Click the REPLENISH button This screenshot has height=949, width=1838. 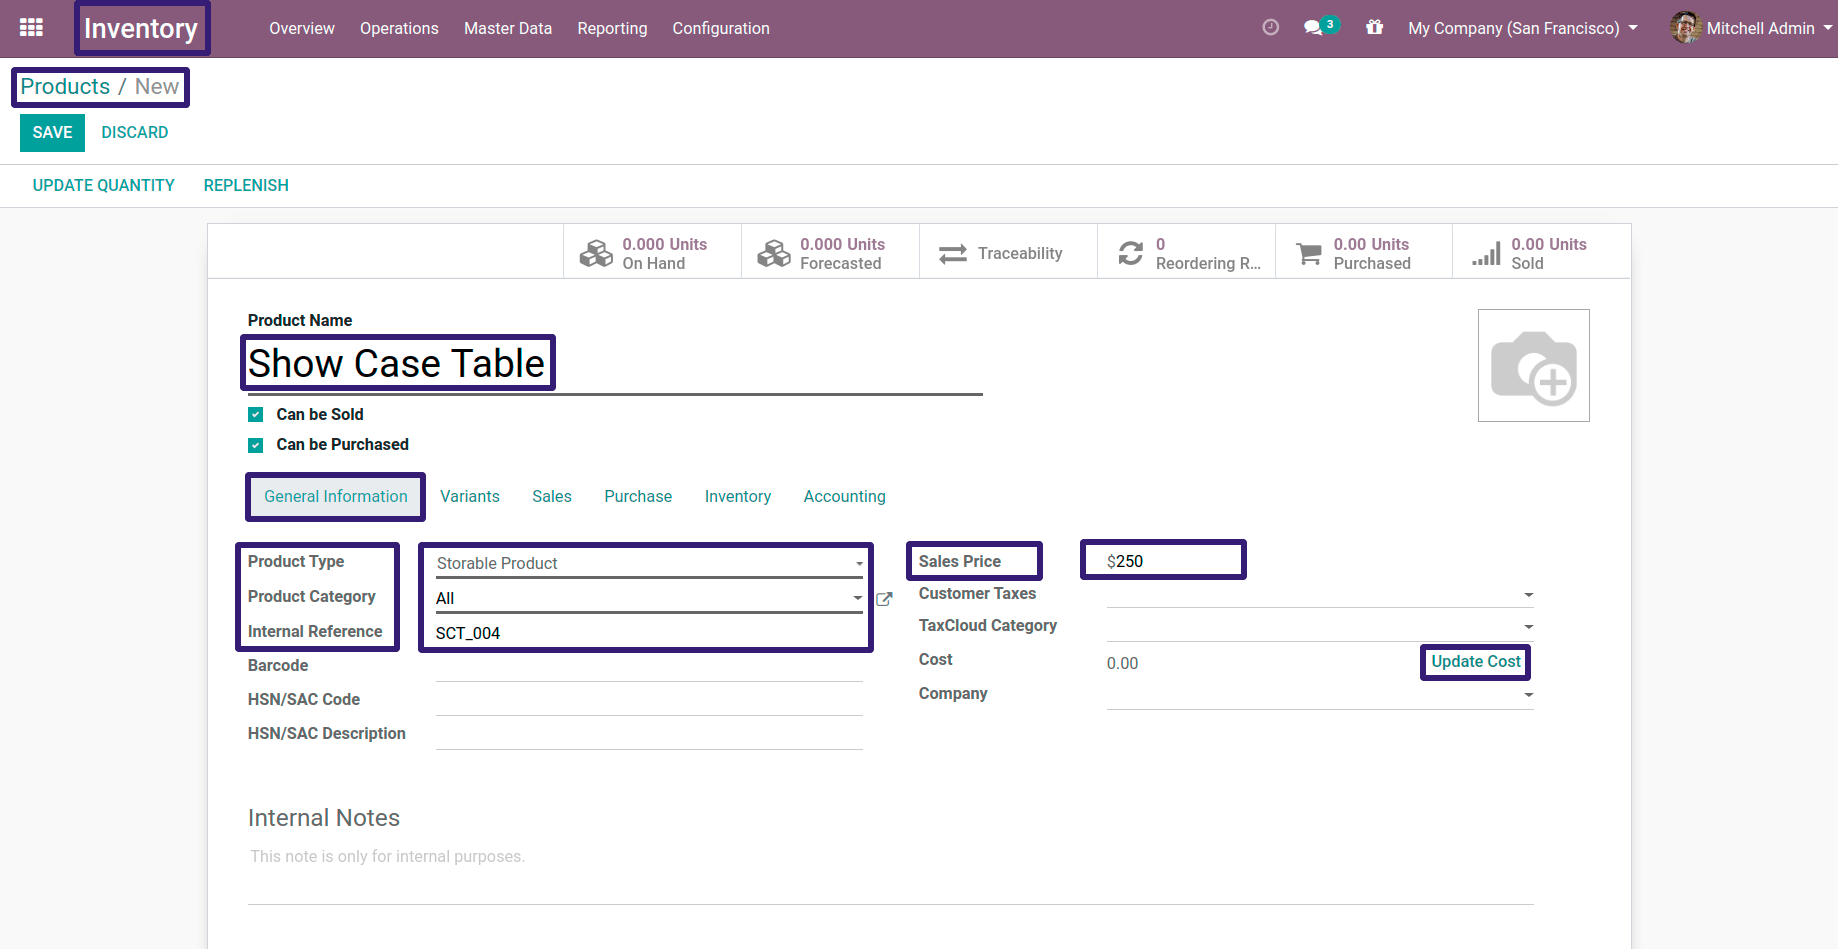pyautogui.click(x=246, y=186)
